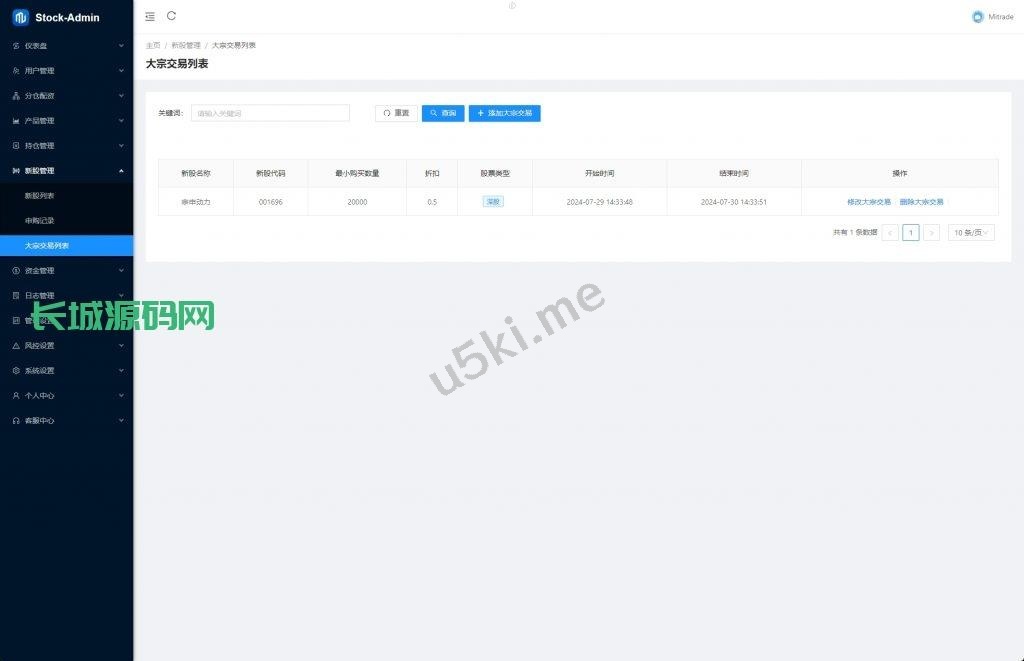Screen dimensions: 1024x661
Task: Click the 添加大宗交易 add button
Action: (504, 113)
